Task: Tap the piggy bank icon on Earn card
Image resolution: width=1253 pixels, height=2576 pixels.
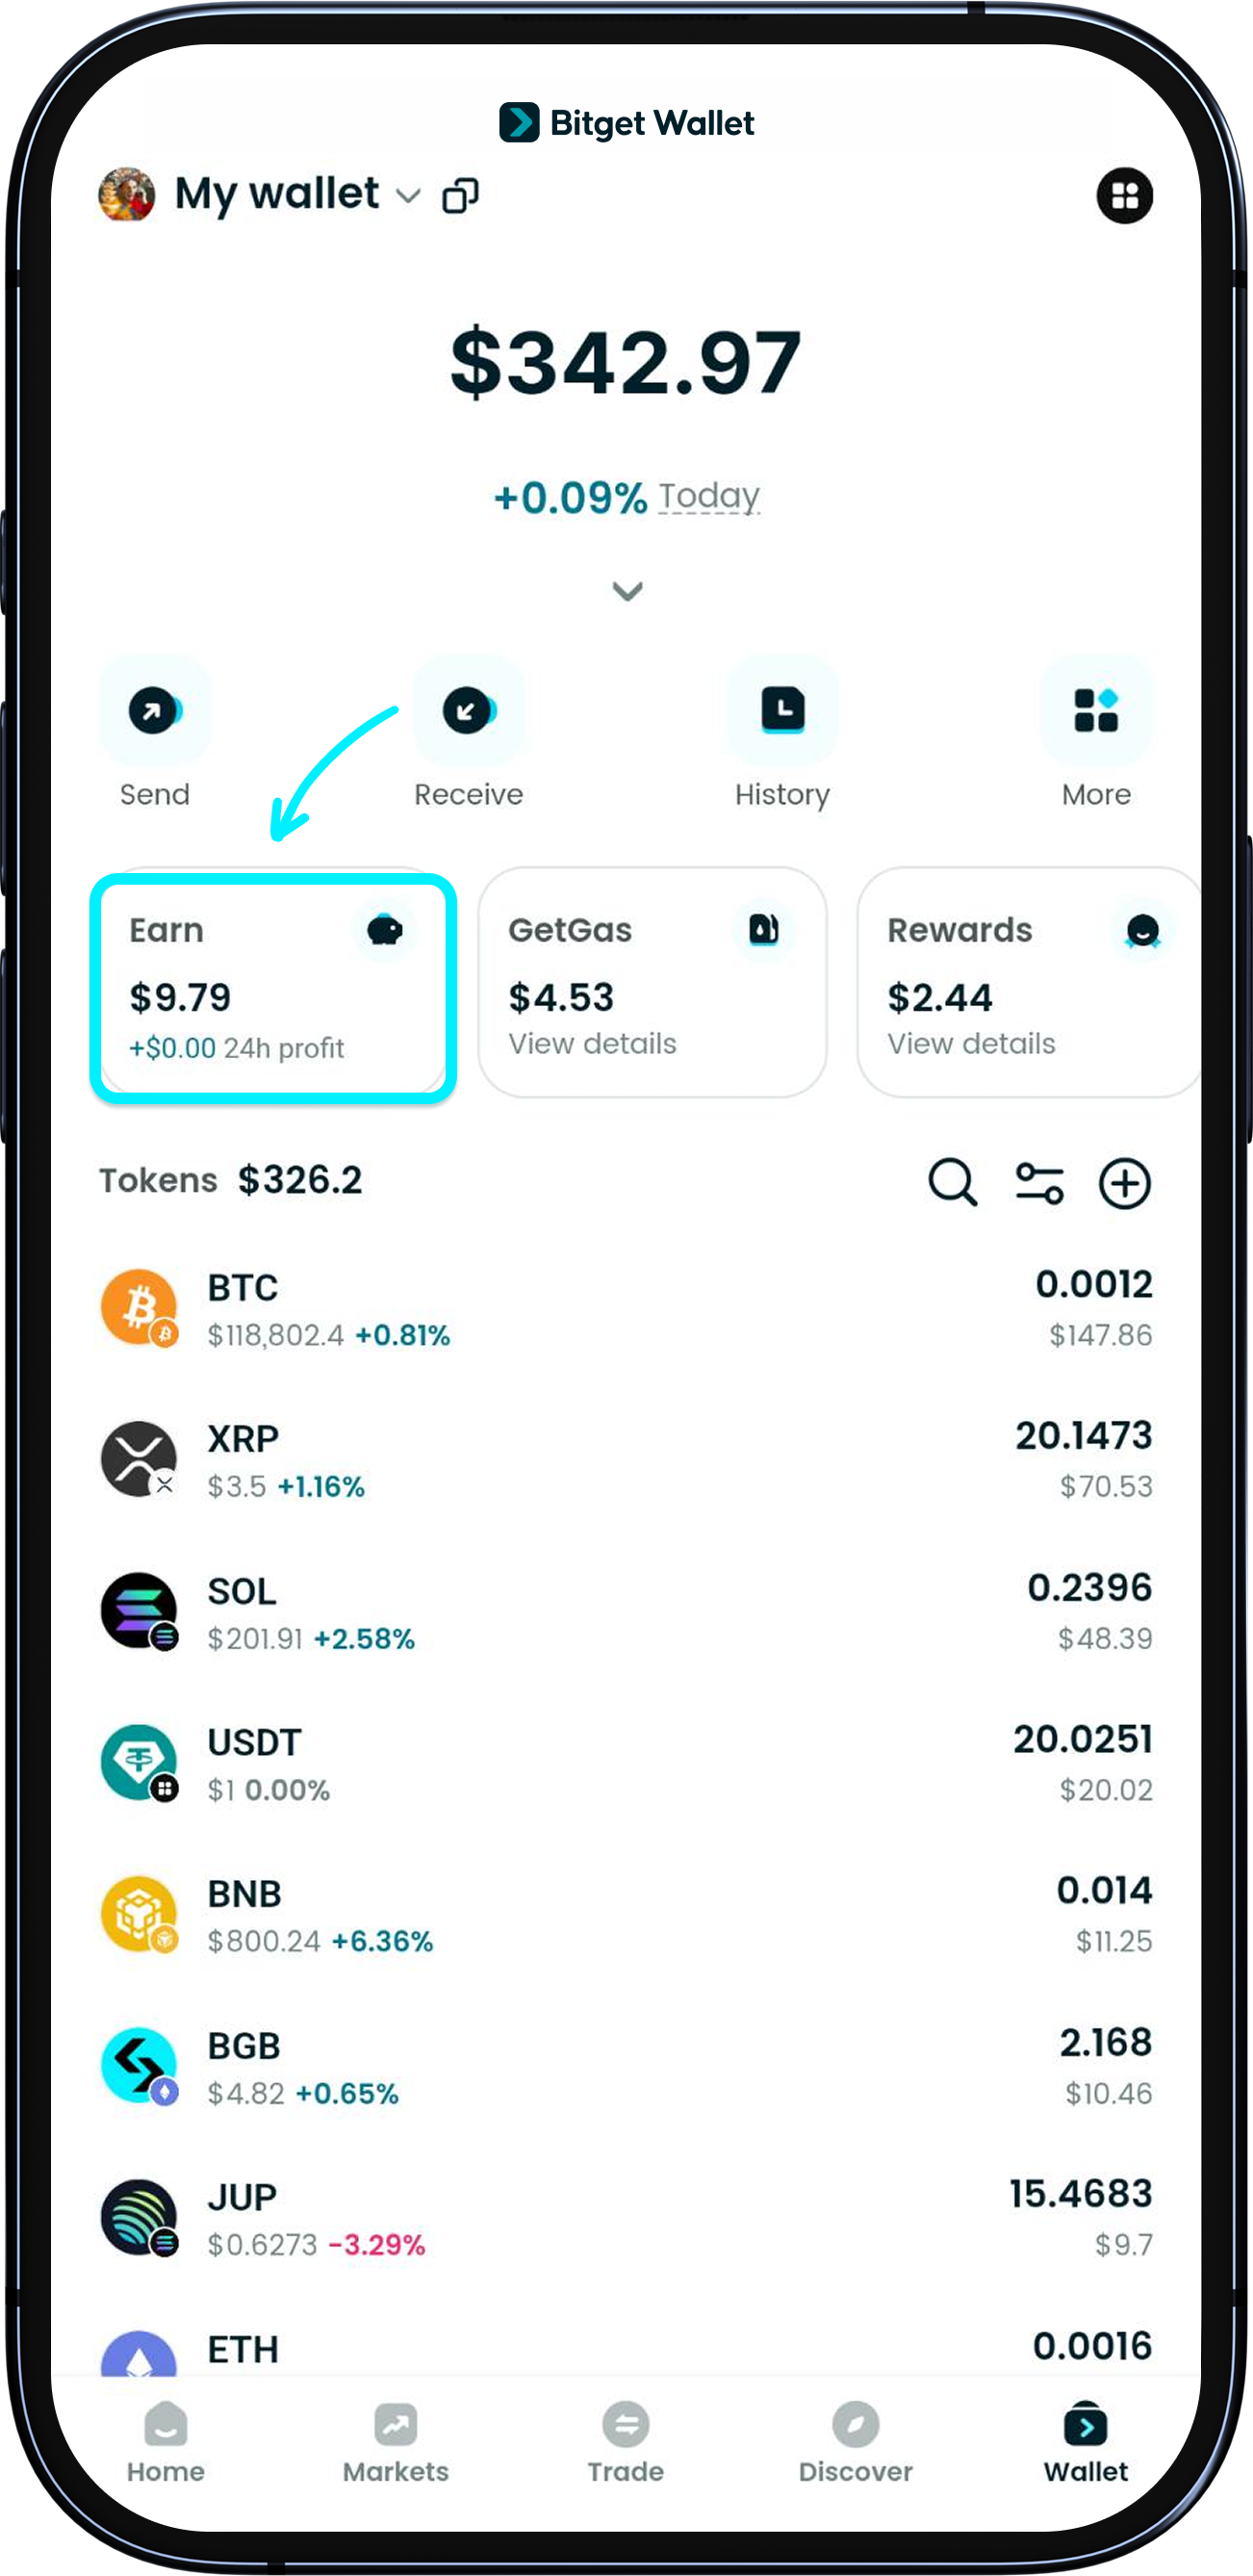Action: tap(385, 929)
